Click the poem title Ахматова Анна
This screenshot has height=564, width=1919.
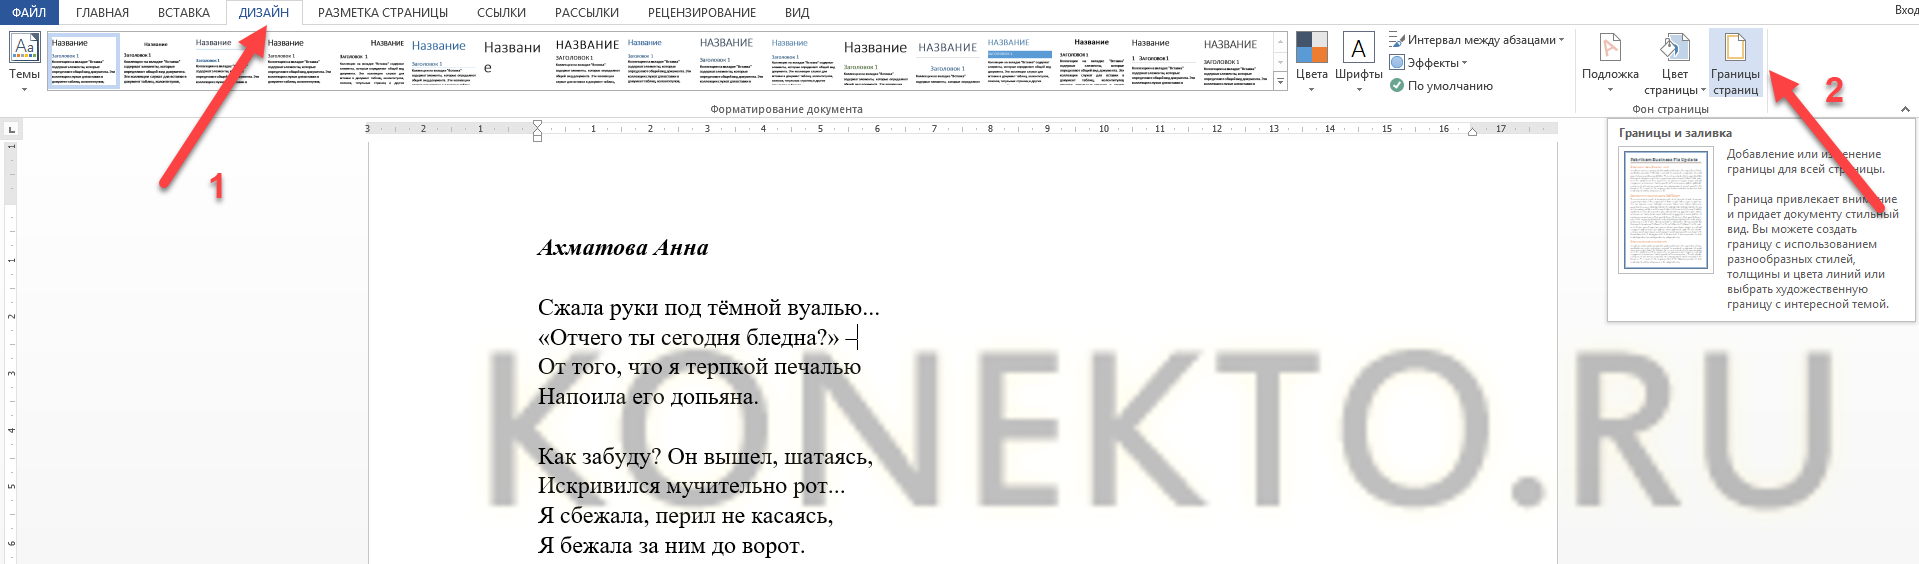tap(622, 248)
